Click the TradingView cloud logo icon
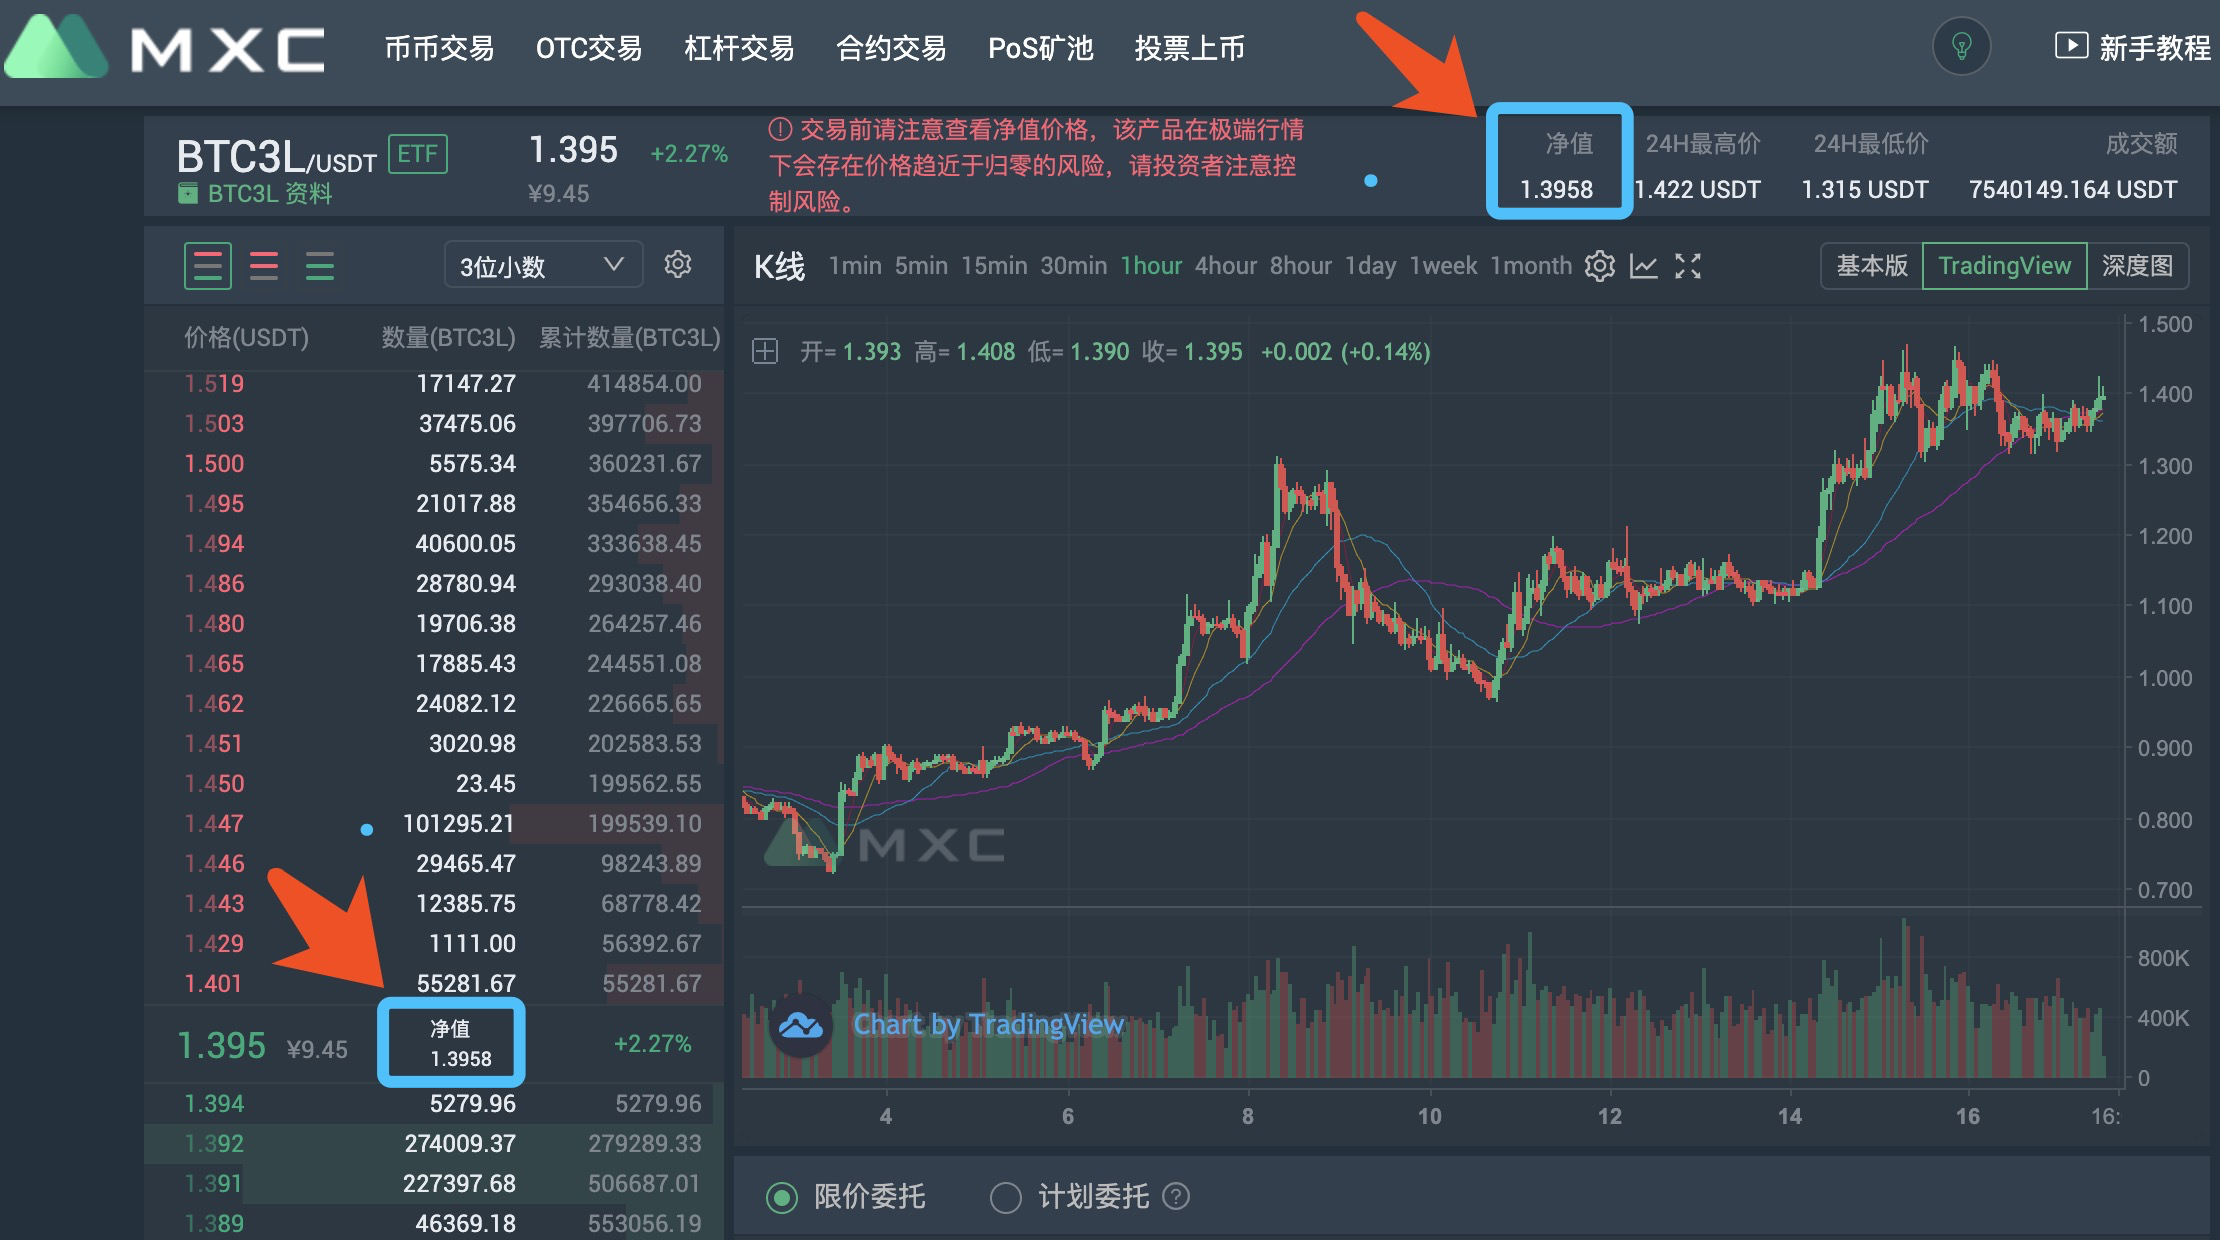The height and width of the screenshot is (1240, 2220). (x=801, y=1025)
